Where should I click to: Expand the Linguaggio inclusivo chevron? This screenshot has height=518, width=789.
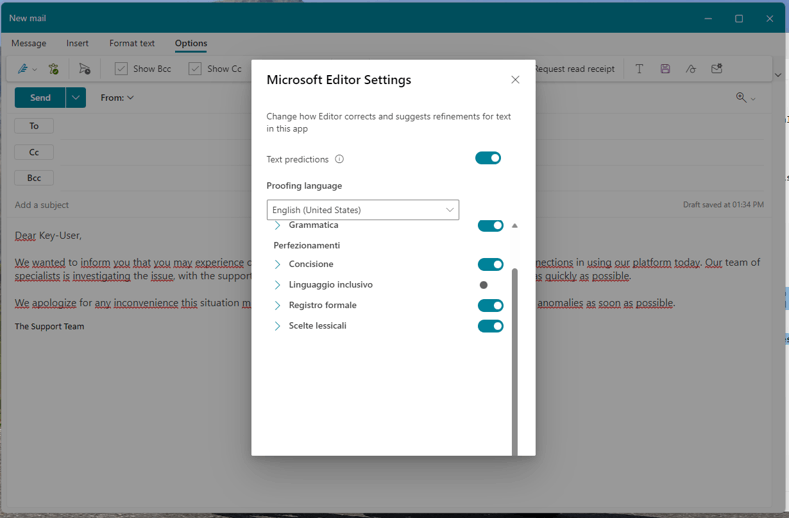[x=277, y=285]
